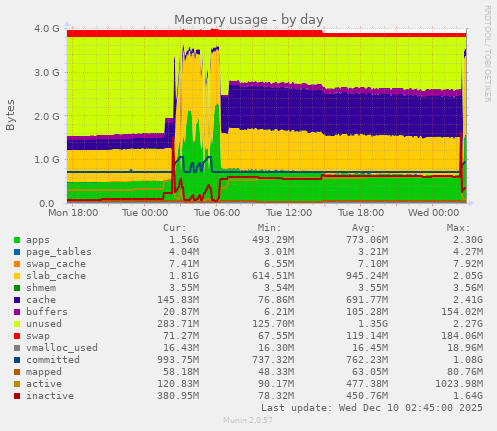497x431 pixels.
Task: Click the apps max value 2.30G
Action: 468,240
